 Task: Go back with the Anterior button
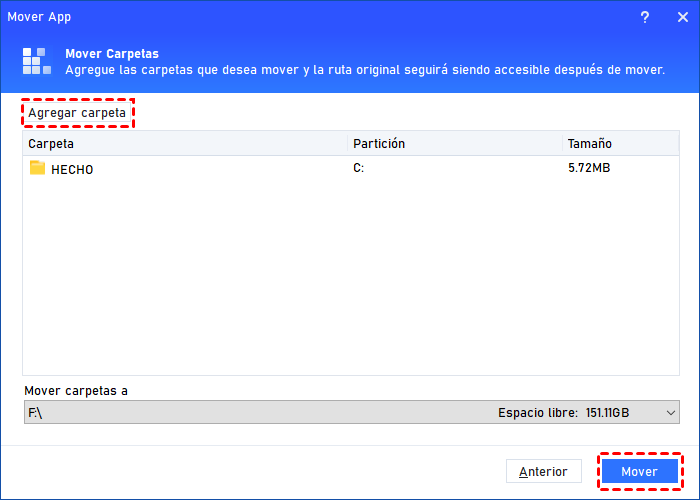point(543,471)
